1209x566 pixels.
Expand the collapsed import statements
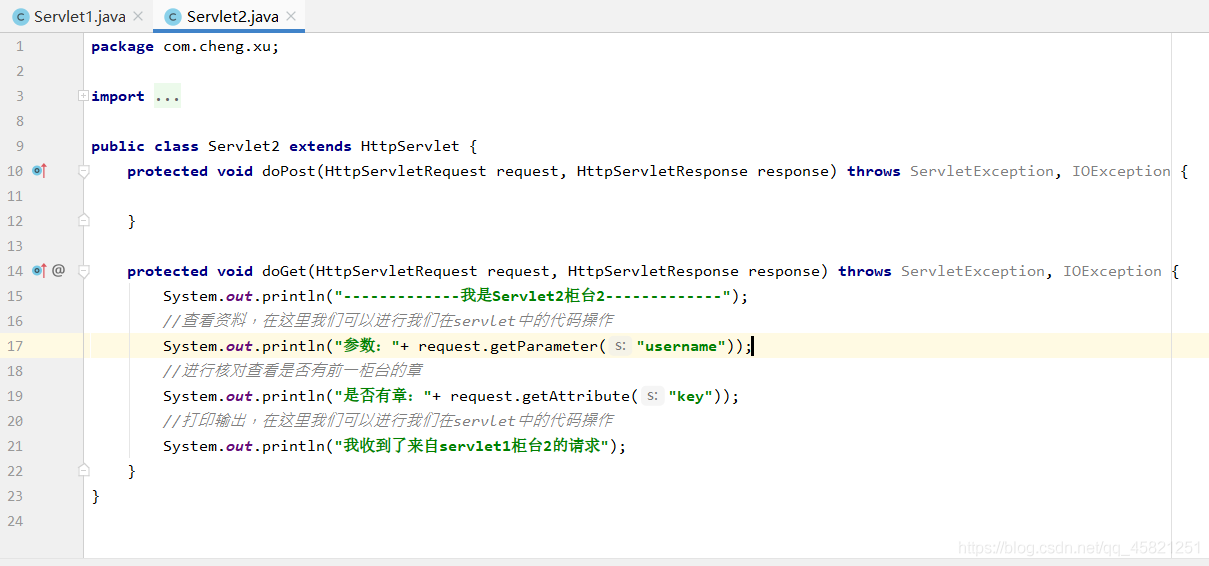point(83,96)
